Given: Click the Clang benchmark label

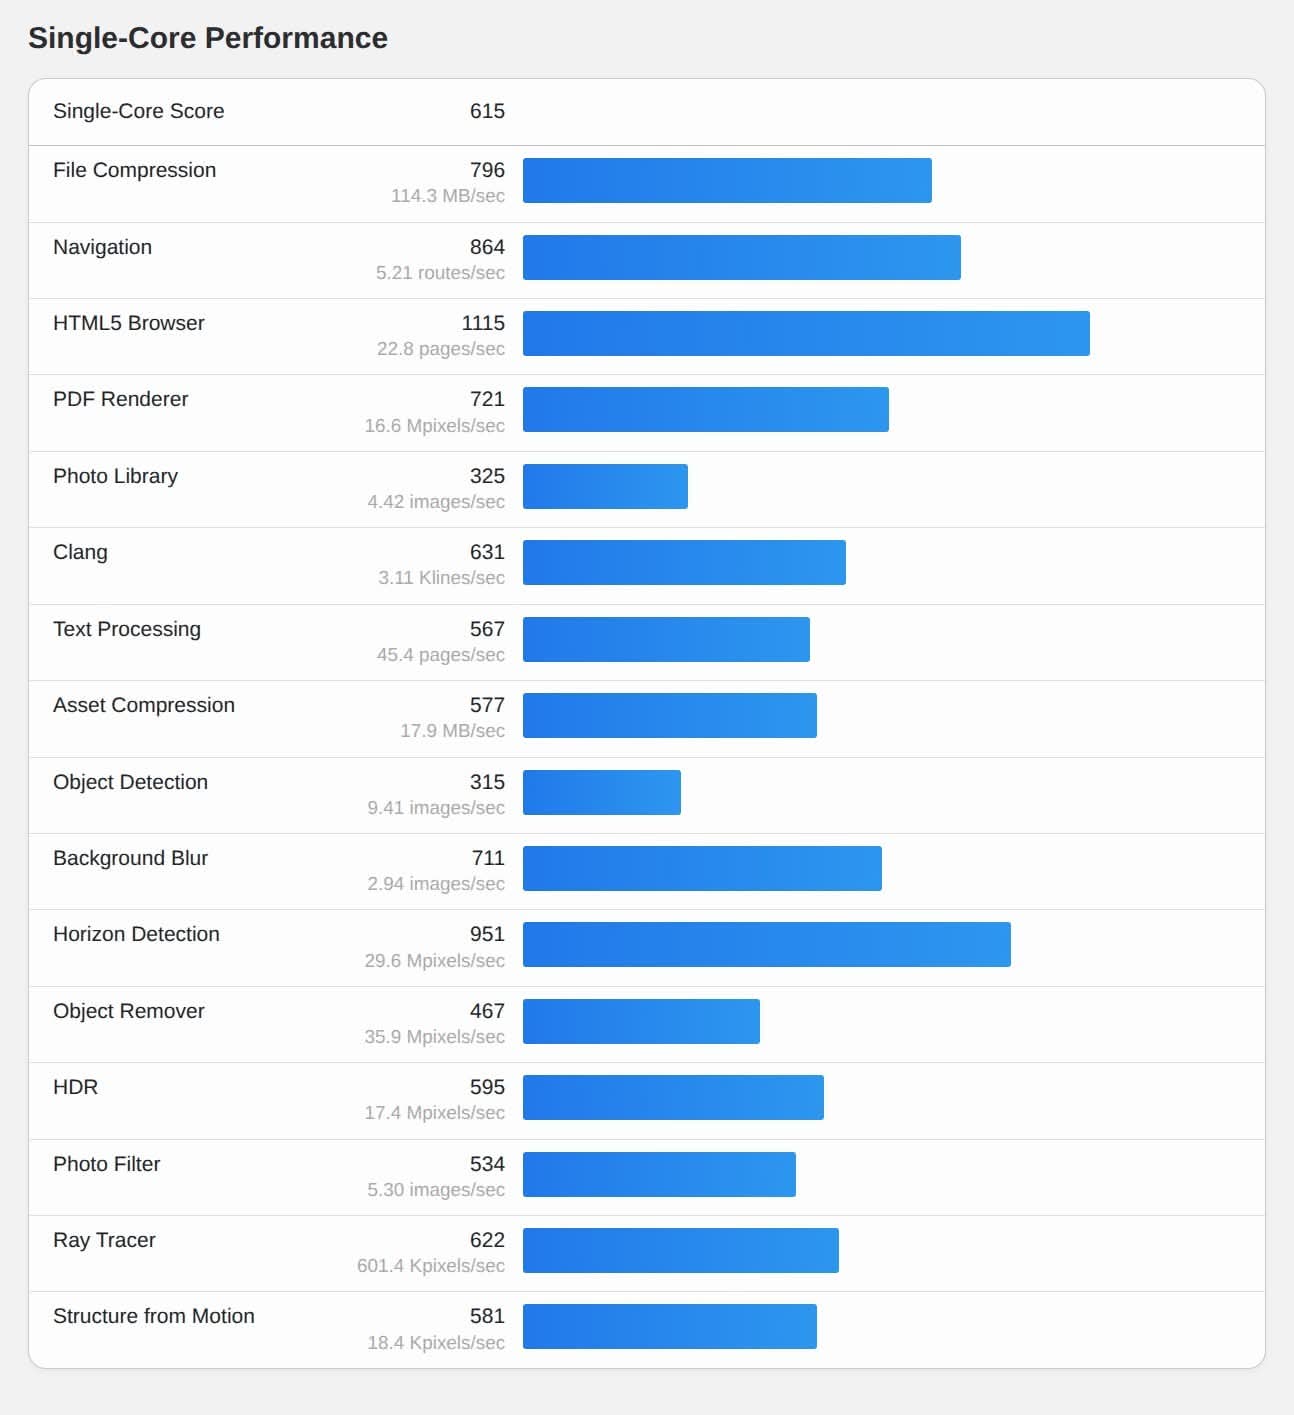Looking at the screenshot, I should [x=80, y=552].
